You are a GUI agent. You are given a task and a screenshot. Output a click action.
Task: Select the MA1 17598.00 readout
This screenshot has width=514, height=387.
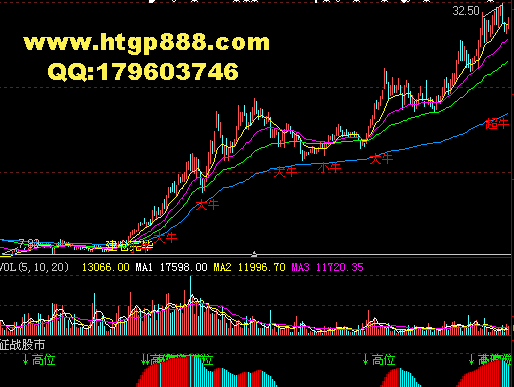pyautogui.click(x=171, y=267)
